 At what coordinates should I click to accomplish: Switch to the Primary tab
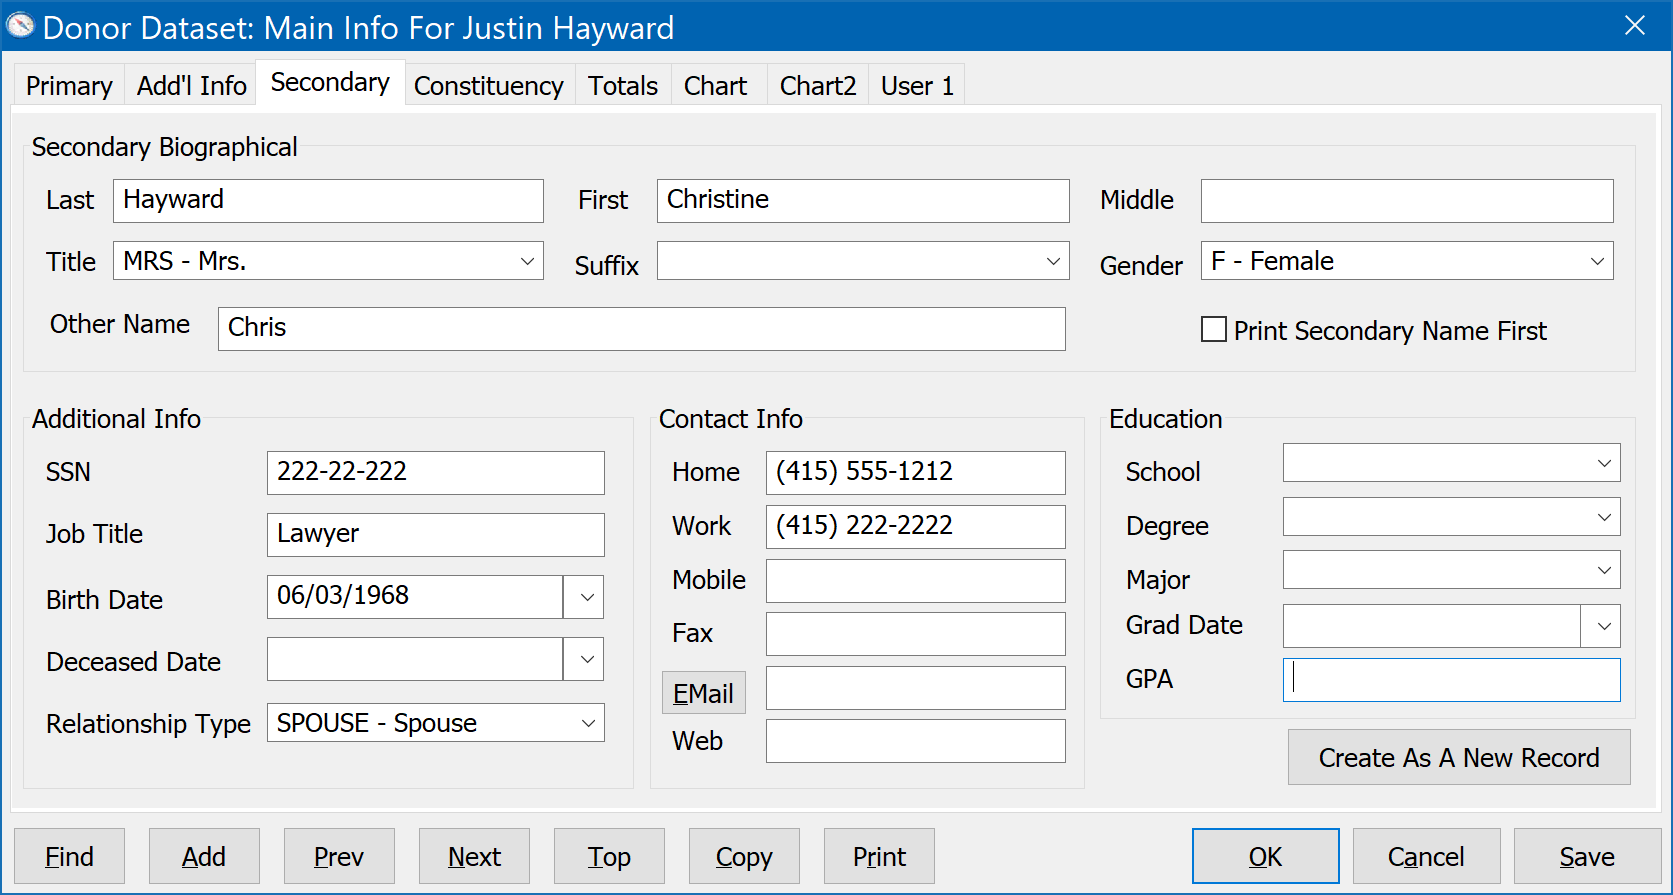tap(69, 86)
